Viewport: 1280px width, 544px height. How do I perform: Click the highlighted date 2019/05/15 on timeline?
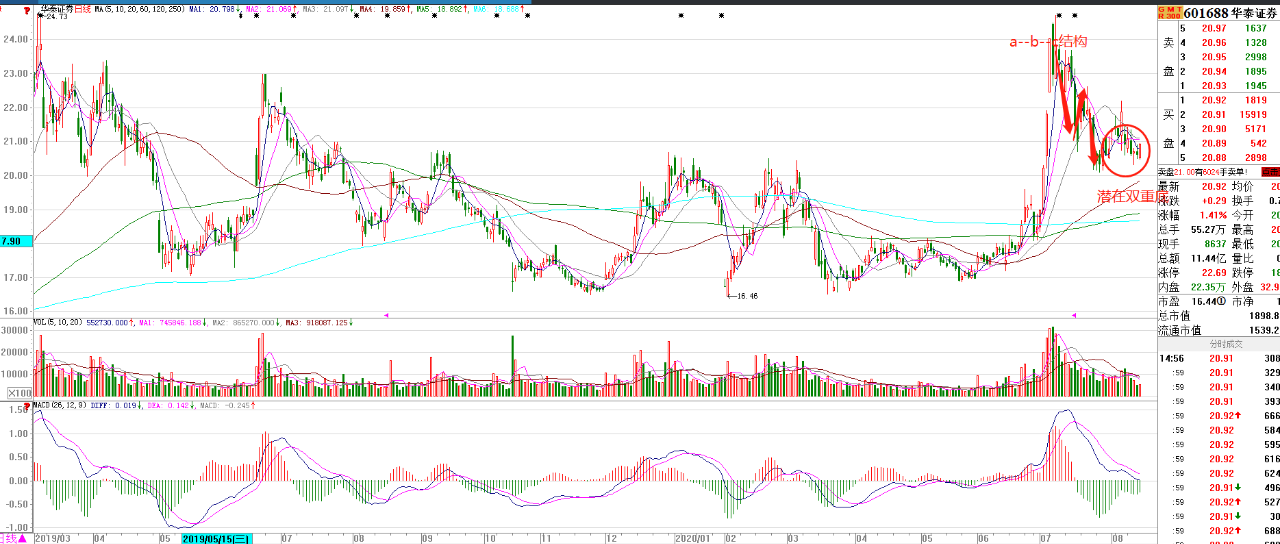point(216,538)
